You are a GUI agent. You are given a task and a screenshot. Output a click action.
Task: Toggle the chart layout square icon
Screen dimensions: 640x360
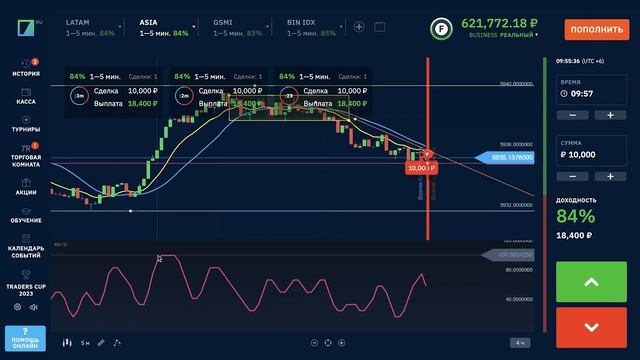coord(380,27)
